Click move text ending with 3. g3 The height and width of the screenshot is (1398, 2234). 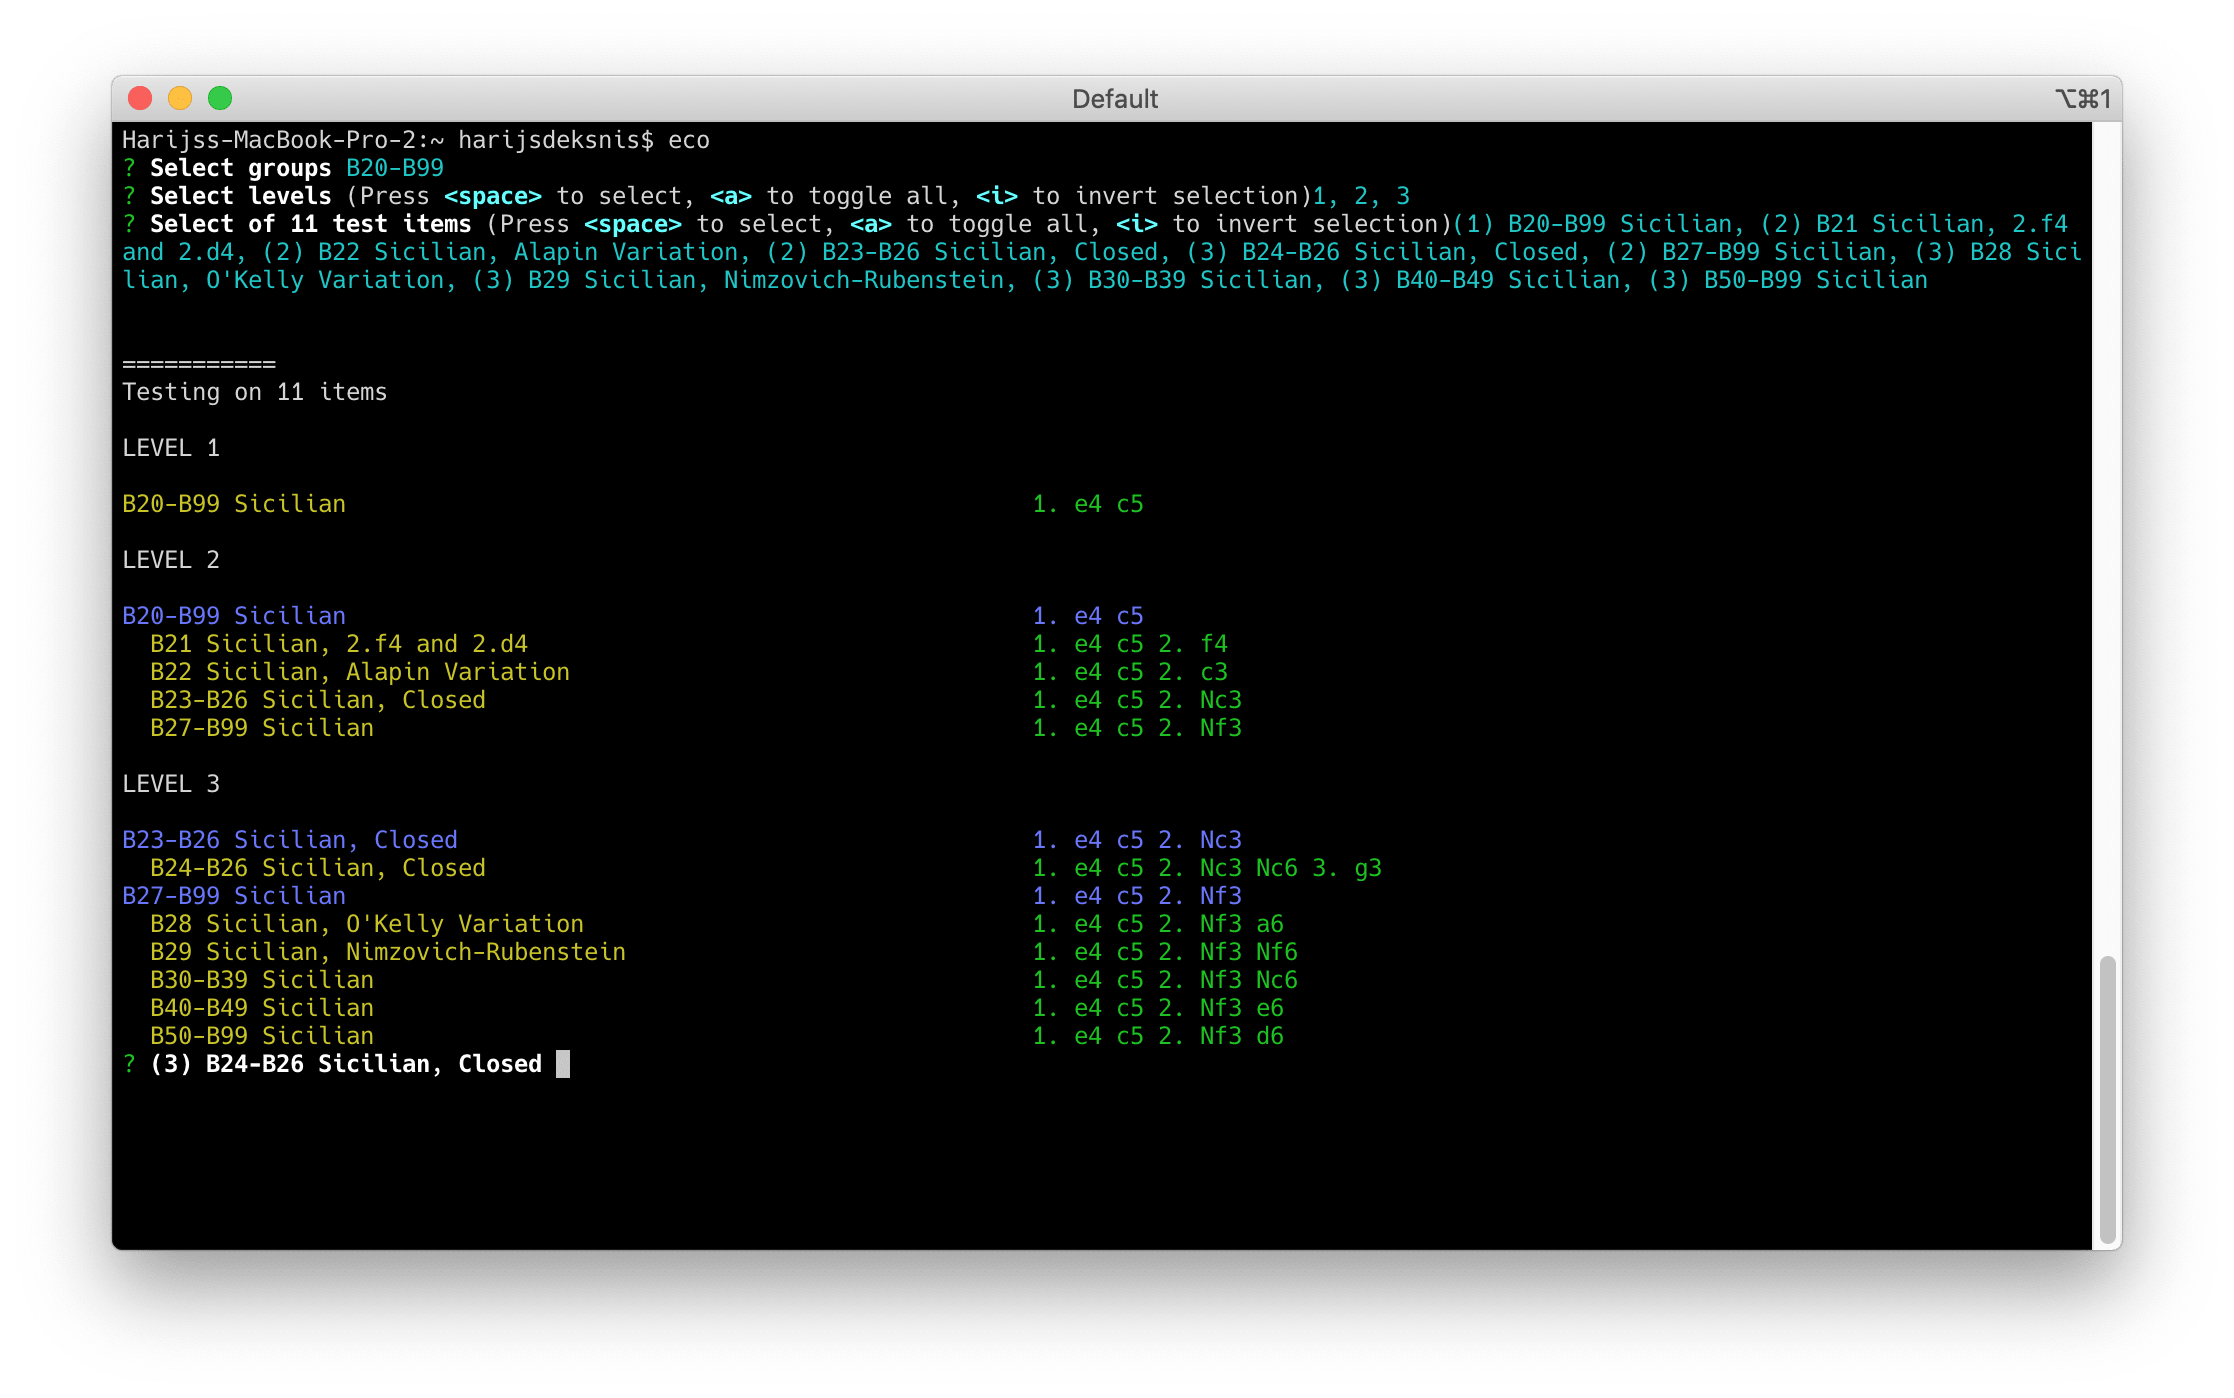tap(1206, 868)
